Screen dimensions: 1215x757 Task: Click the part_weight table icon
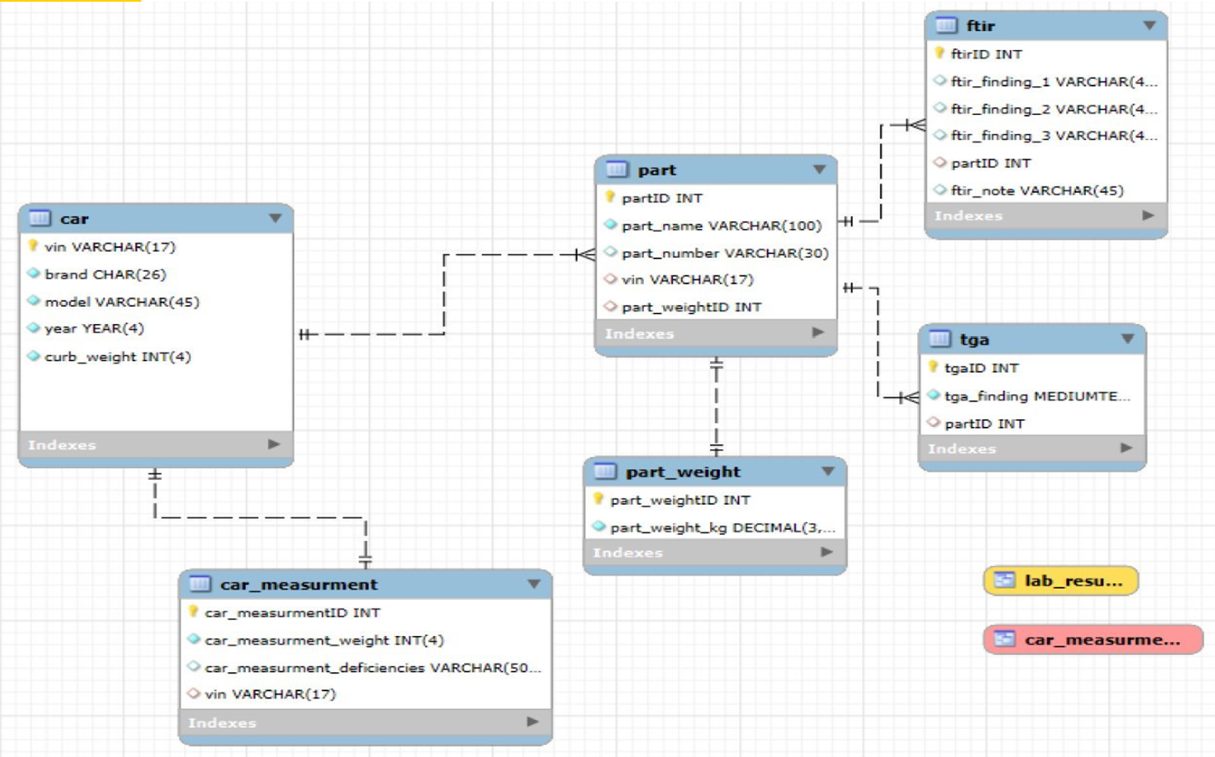tap(606, 471)
